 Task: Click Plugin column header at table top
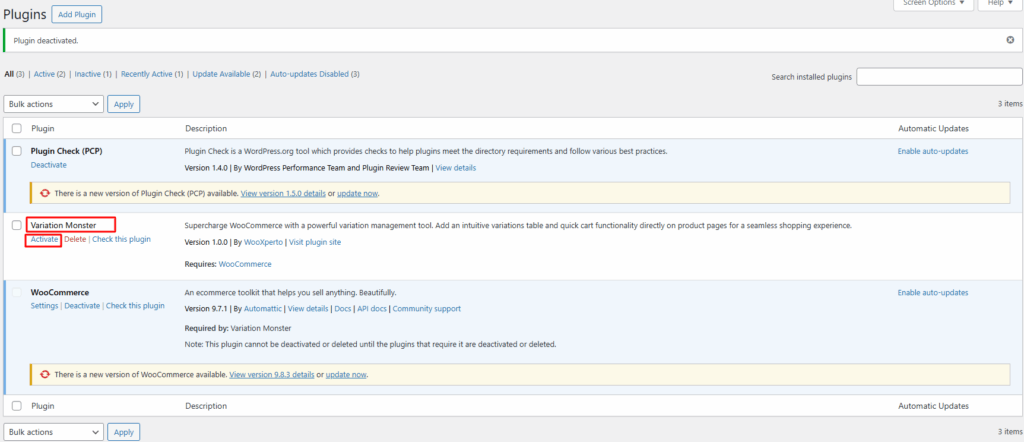coord(43,129)
